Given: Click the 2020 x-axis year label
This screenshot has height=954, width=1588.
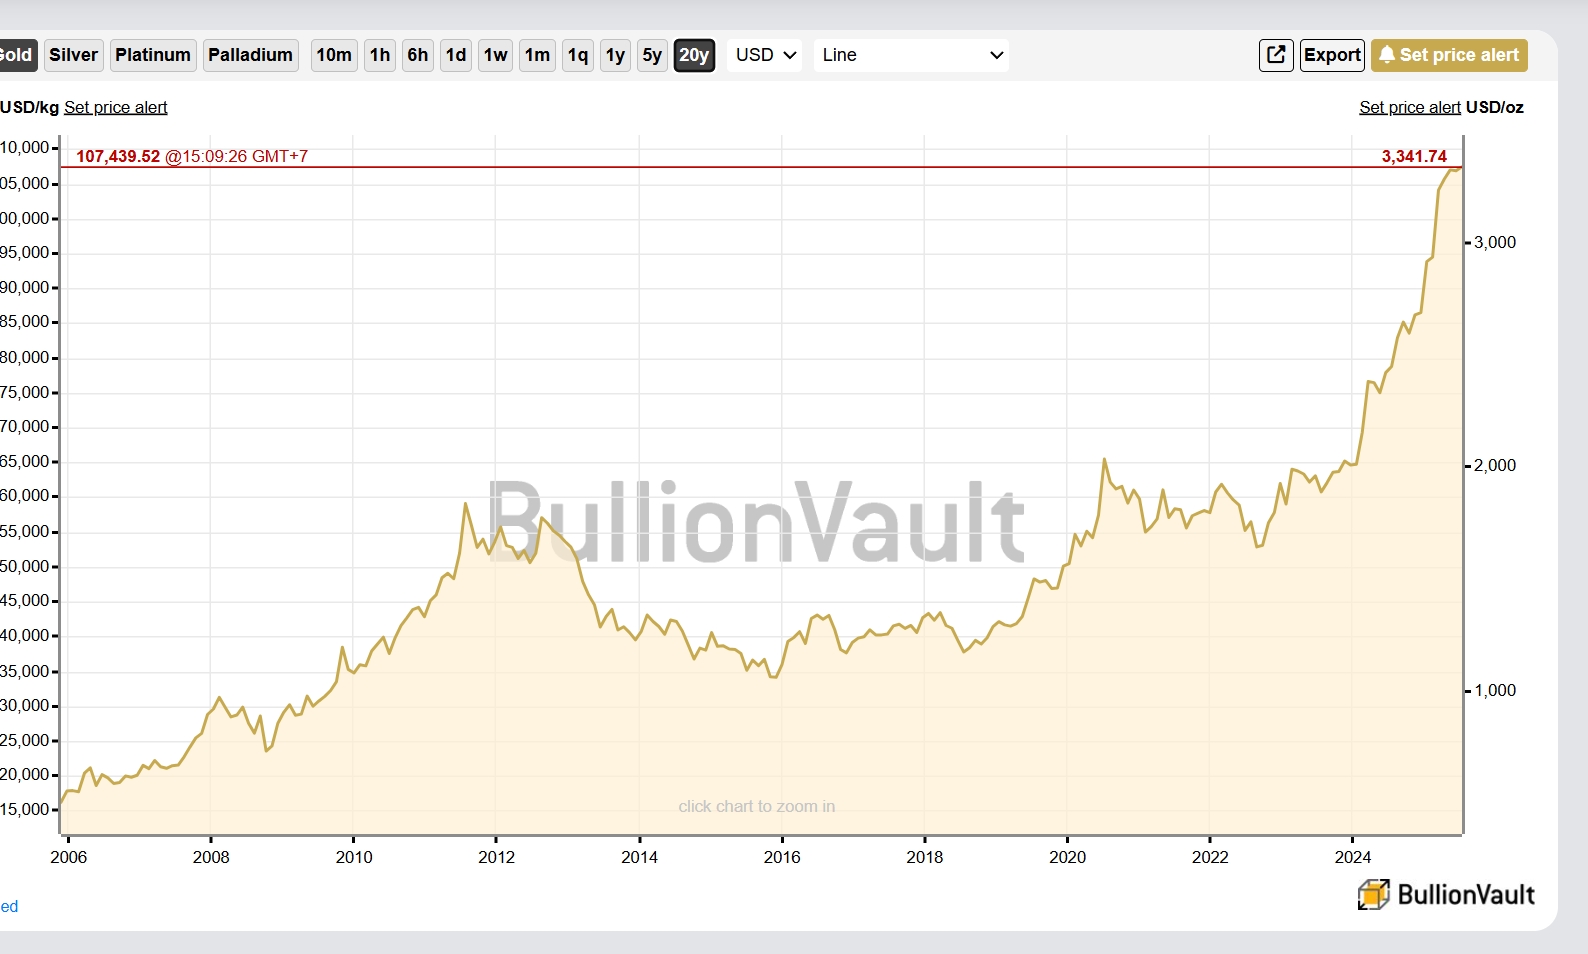Looking at the screenshot, I should click(x=1067, y=857).
